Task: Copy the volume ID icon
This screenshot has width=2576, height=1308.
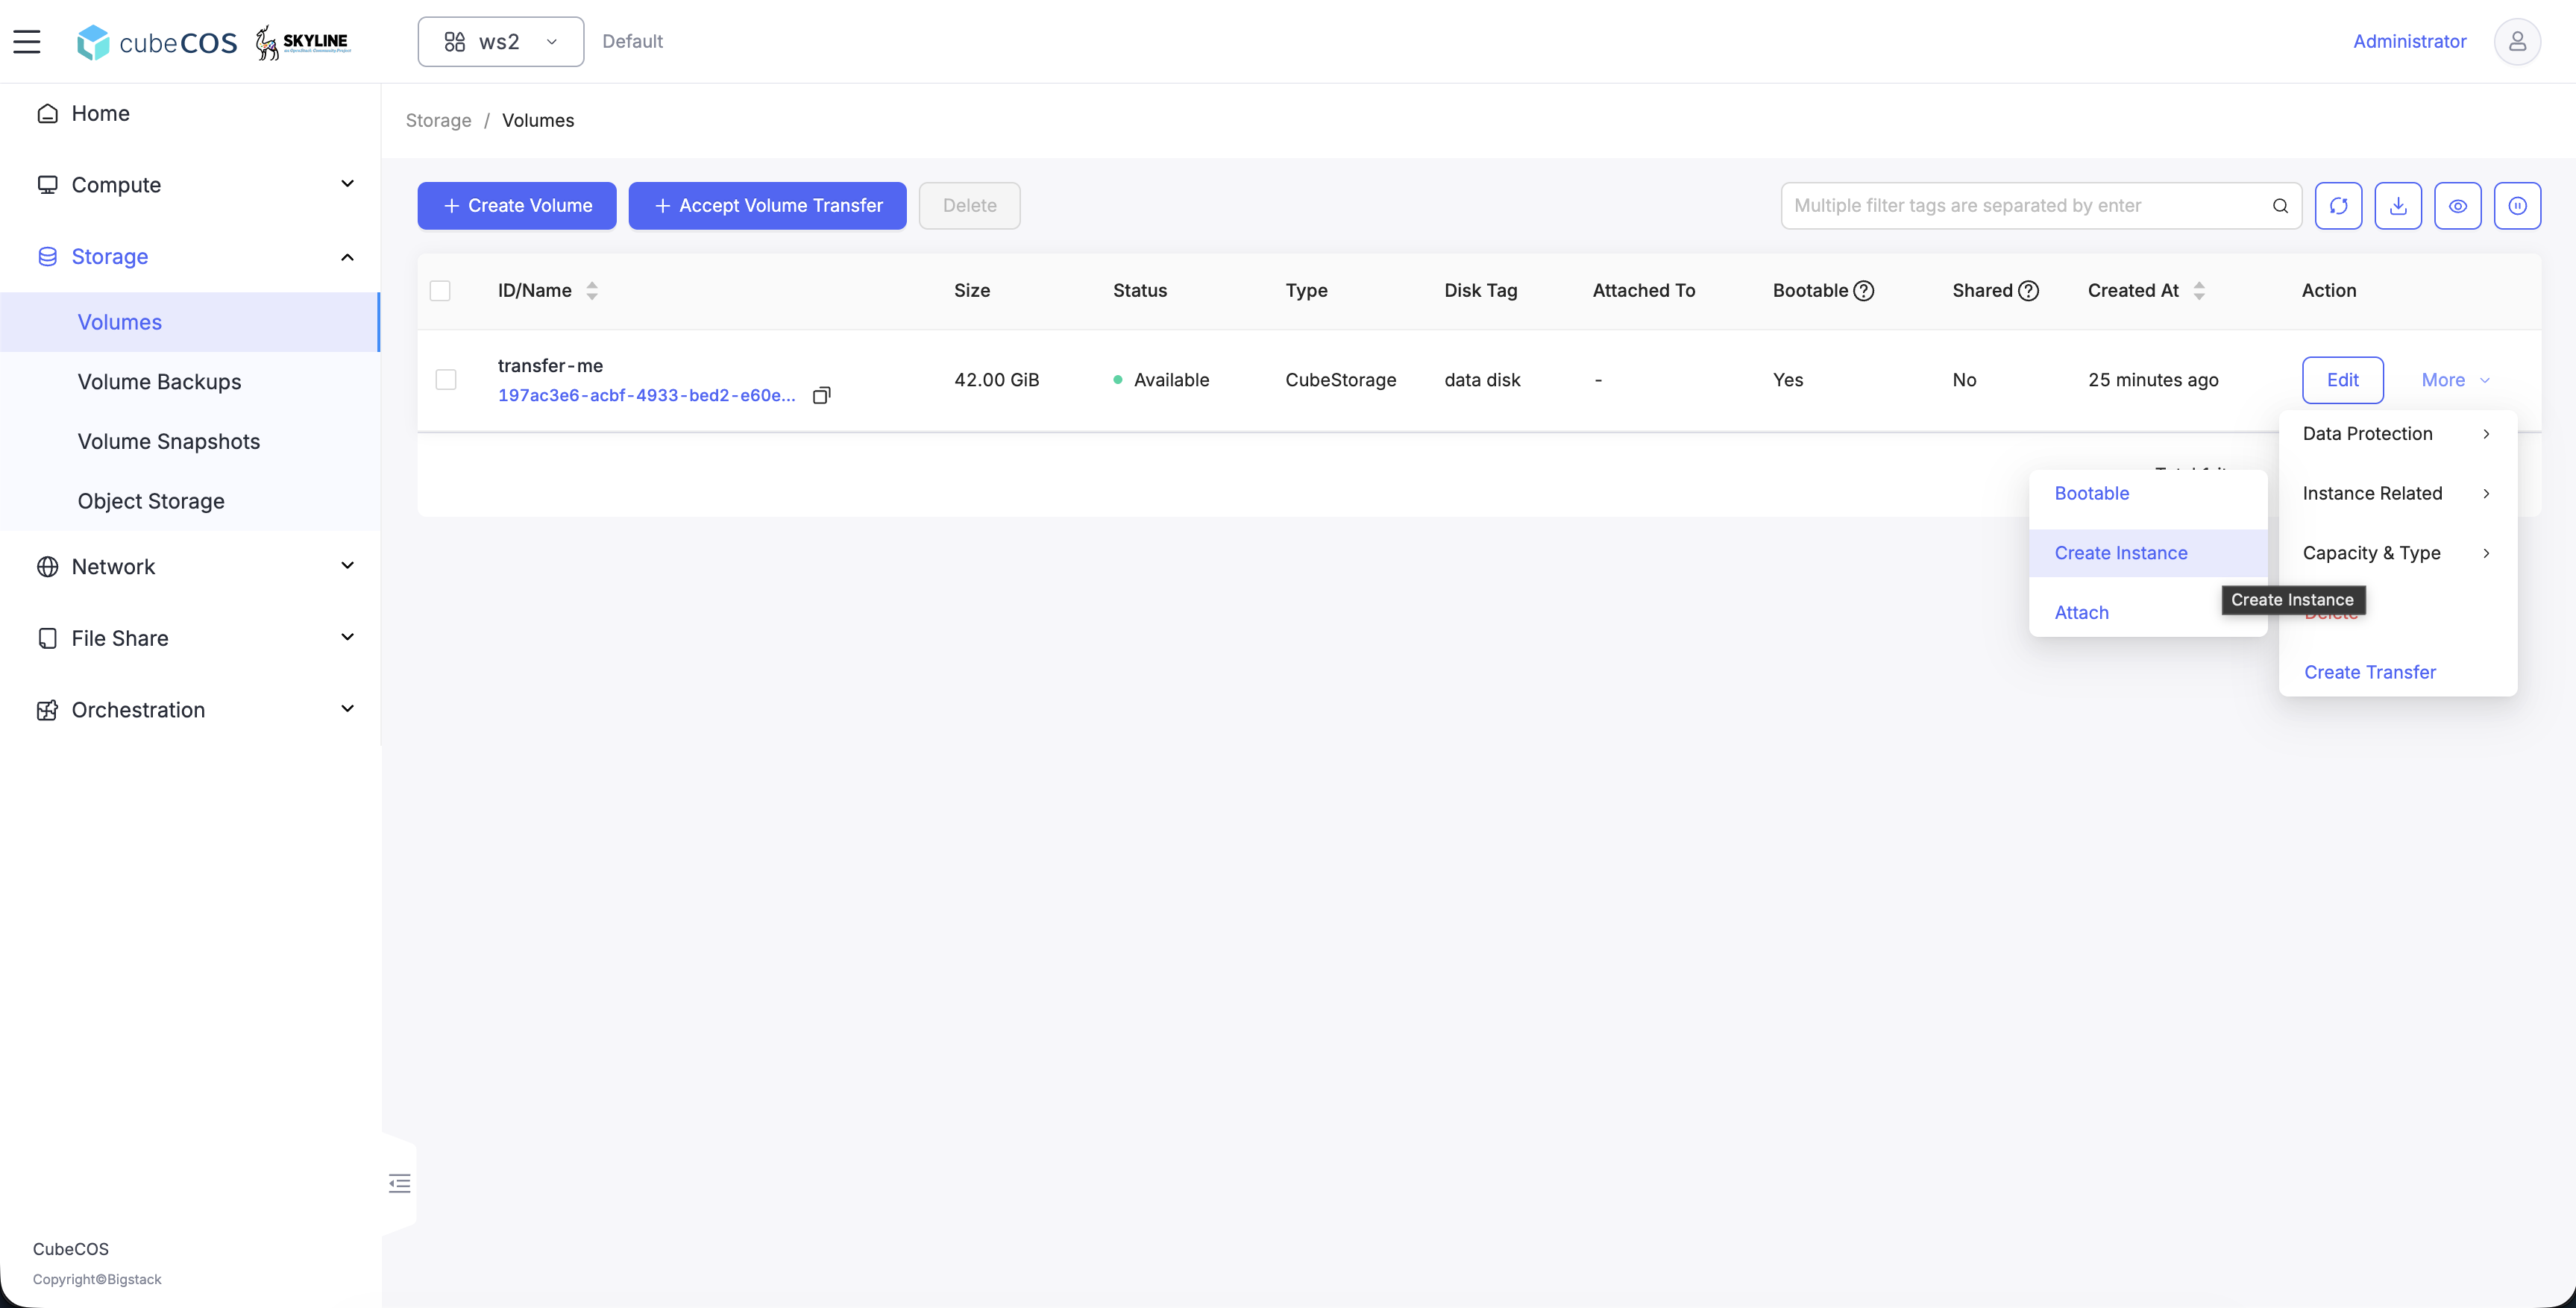Action: click(x=822, y=395)
